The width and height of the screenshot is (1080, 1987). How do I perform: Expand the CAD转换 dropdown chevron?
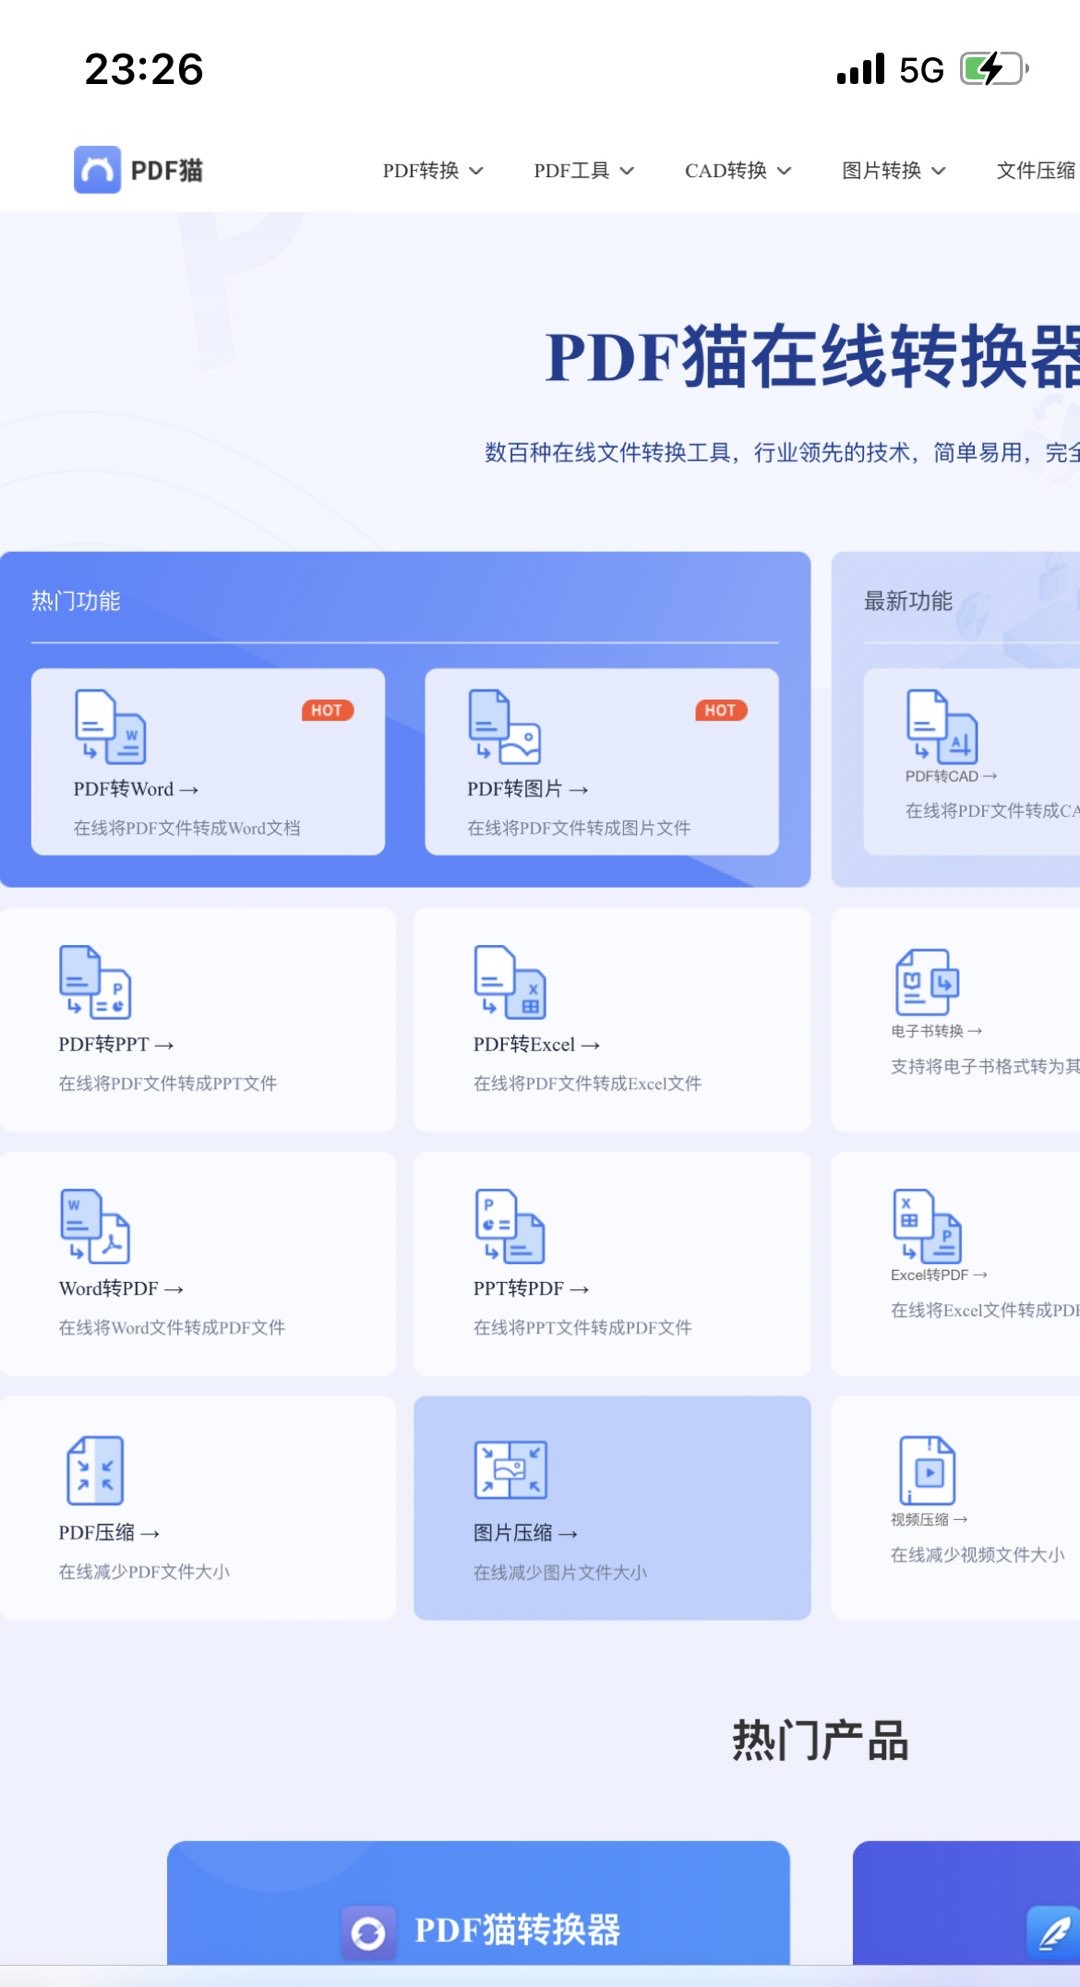(784, 171)
